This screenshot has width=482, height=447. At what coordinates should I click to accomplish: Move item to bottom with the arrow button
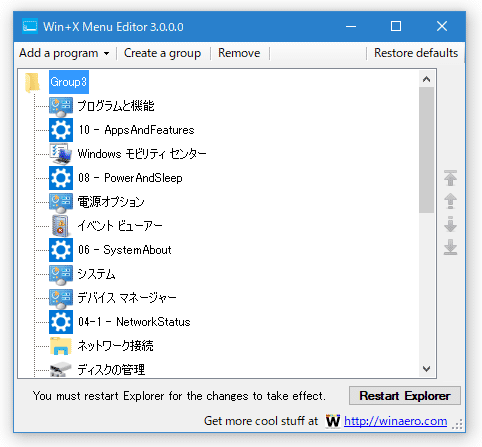(450, 247)
